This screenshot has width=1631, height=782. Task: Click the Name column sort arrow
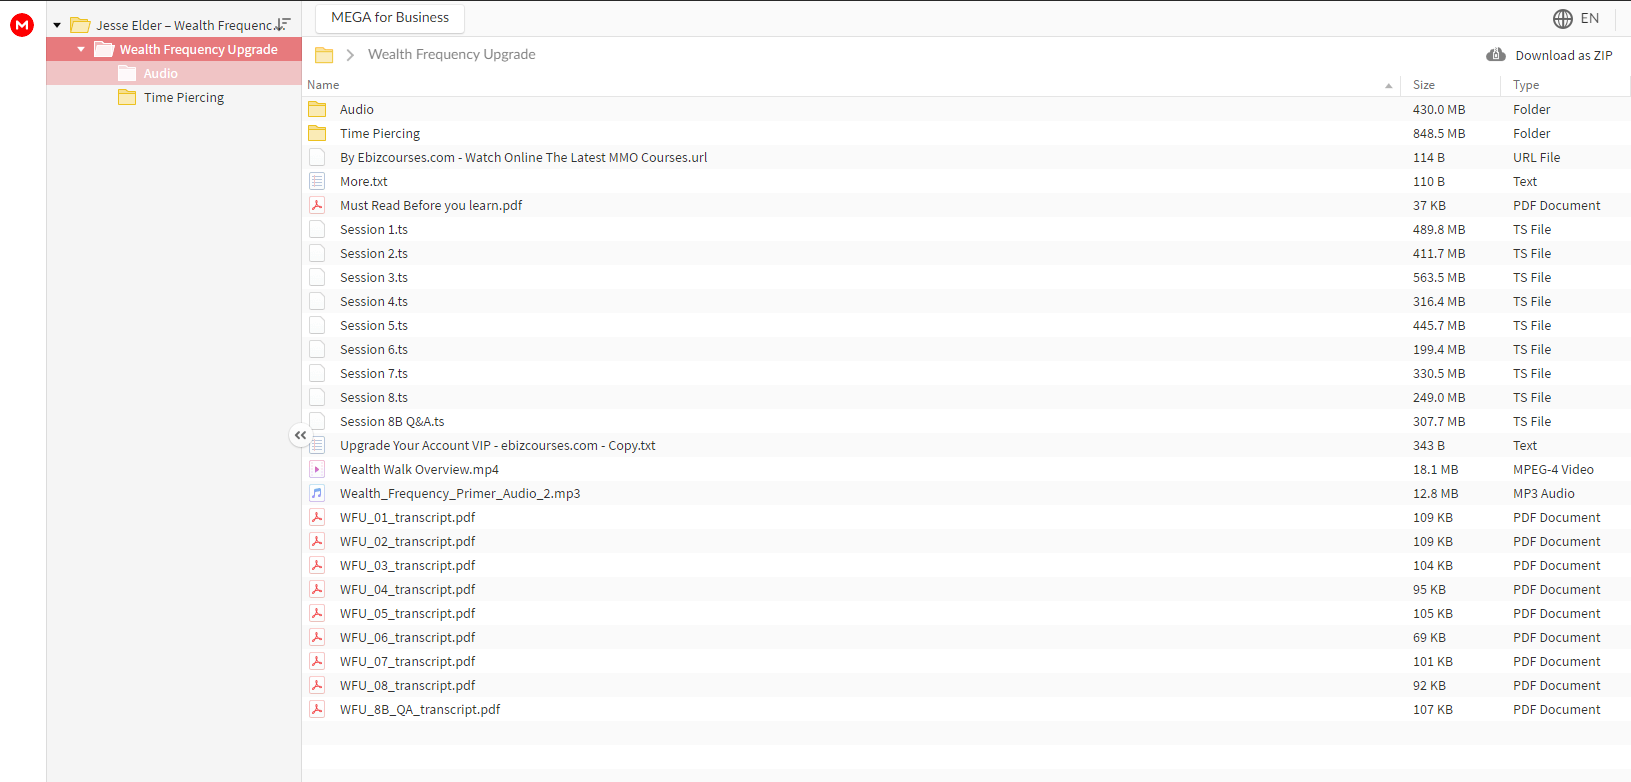1388,85
